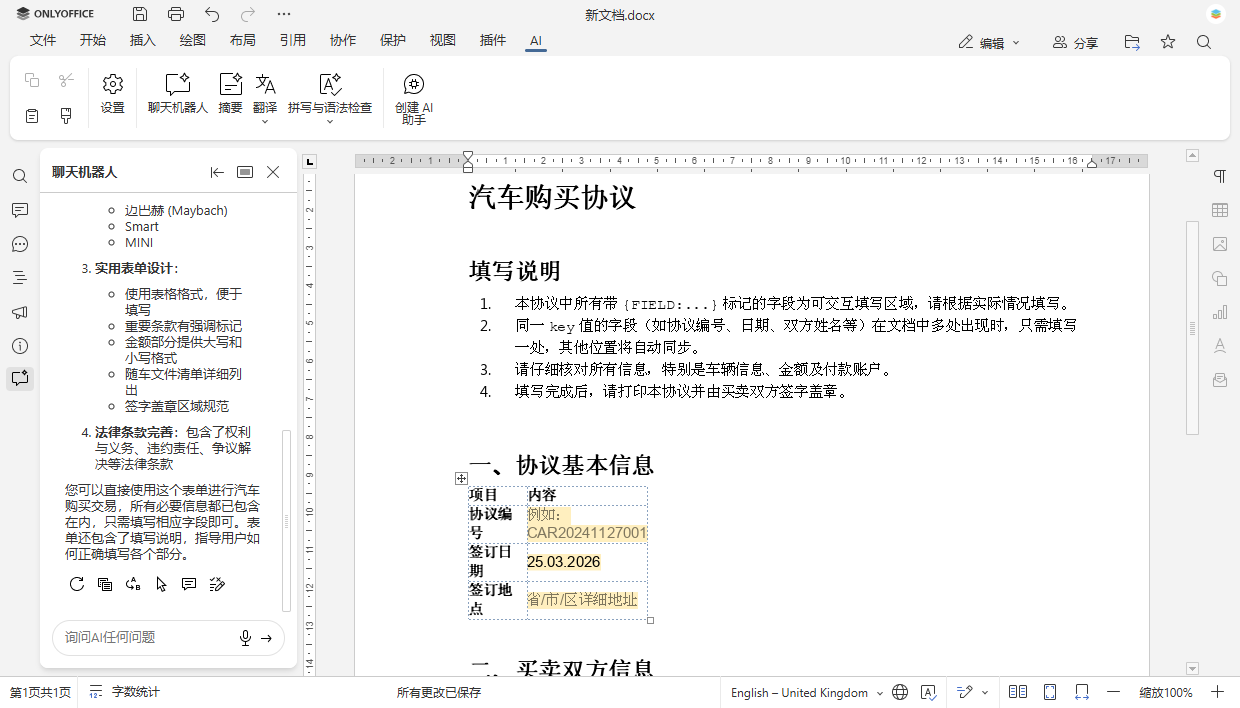The height and width of the screenshot is (708, 1240).
Task: Open AI 设置 settings
Action: [x=112, y=95]
